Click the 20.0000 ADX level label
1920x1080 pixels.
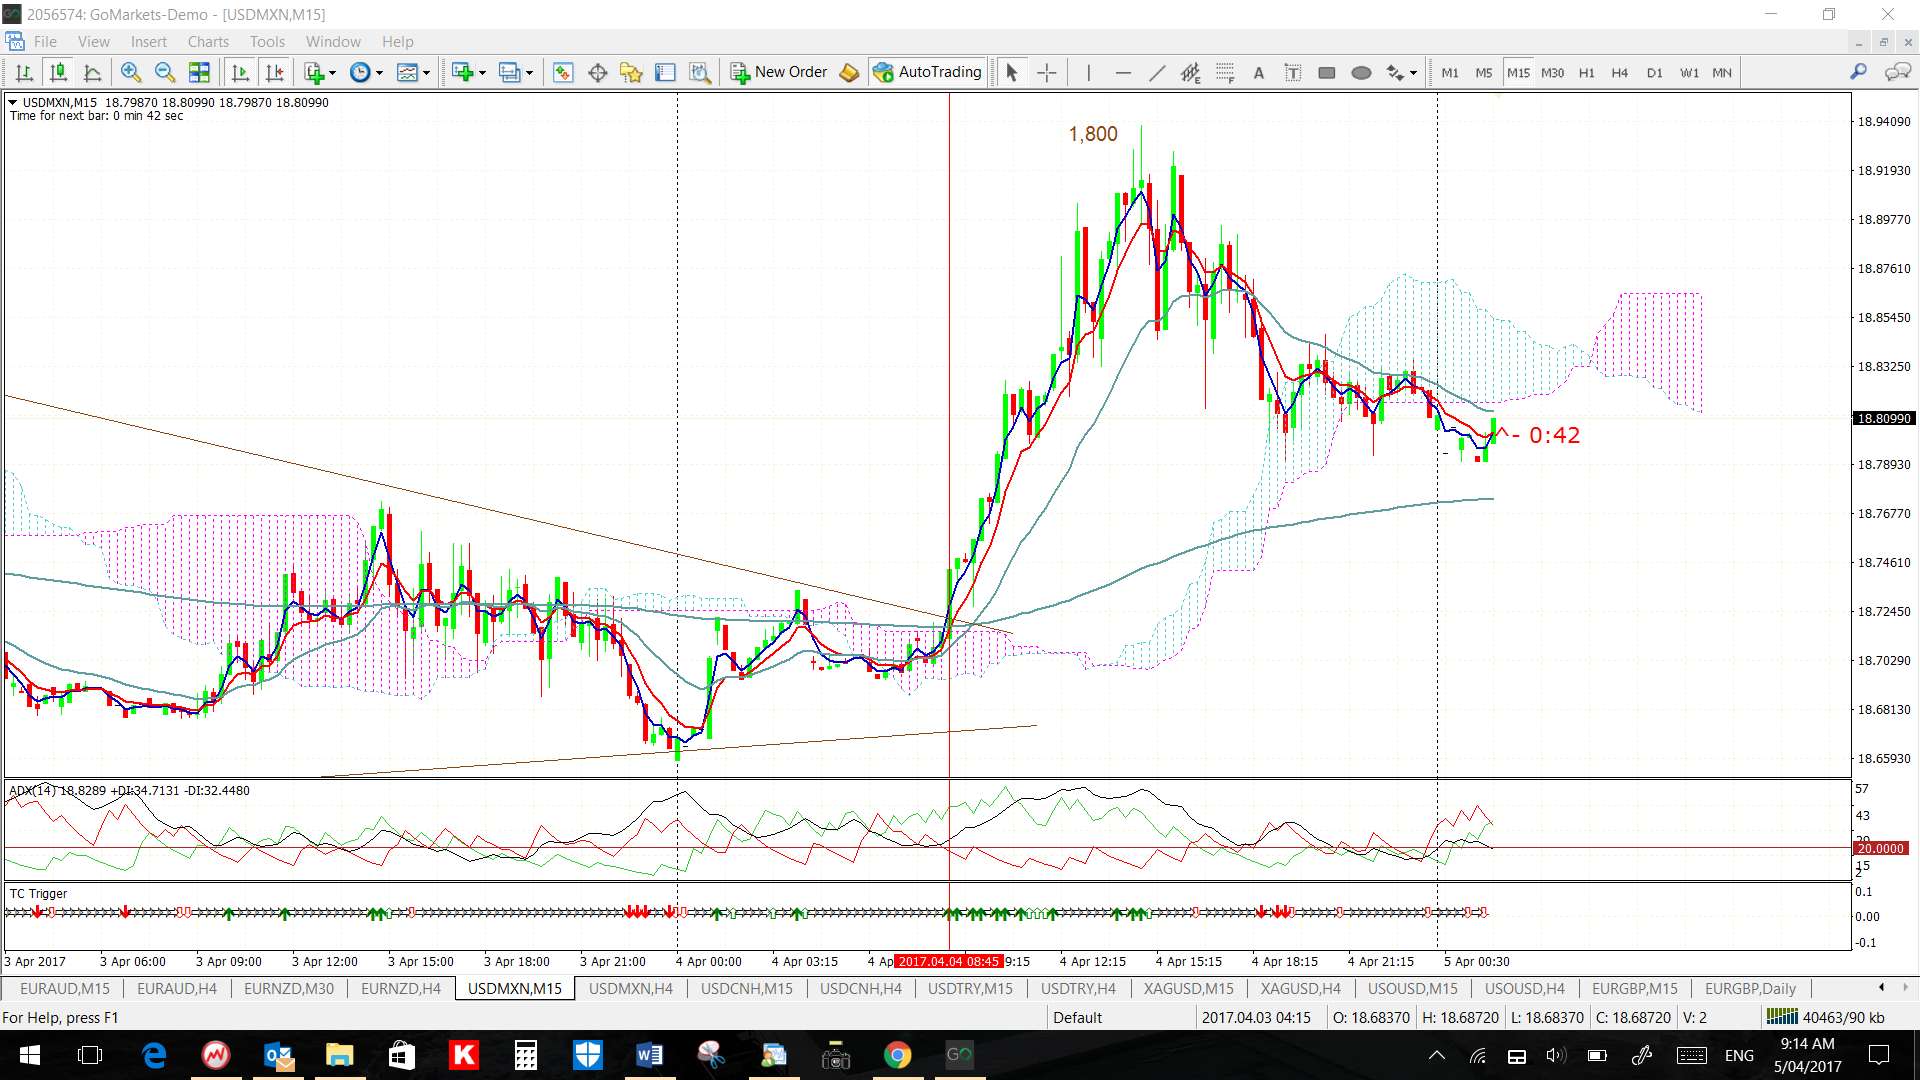coord(1880,848)
